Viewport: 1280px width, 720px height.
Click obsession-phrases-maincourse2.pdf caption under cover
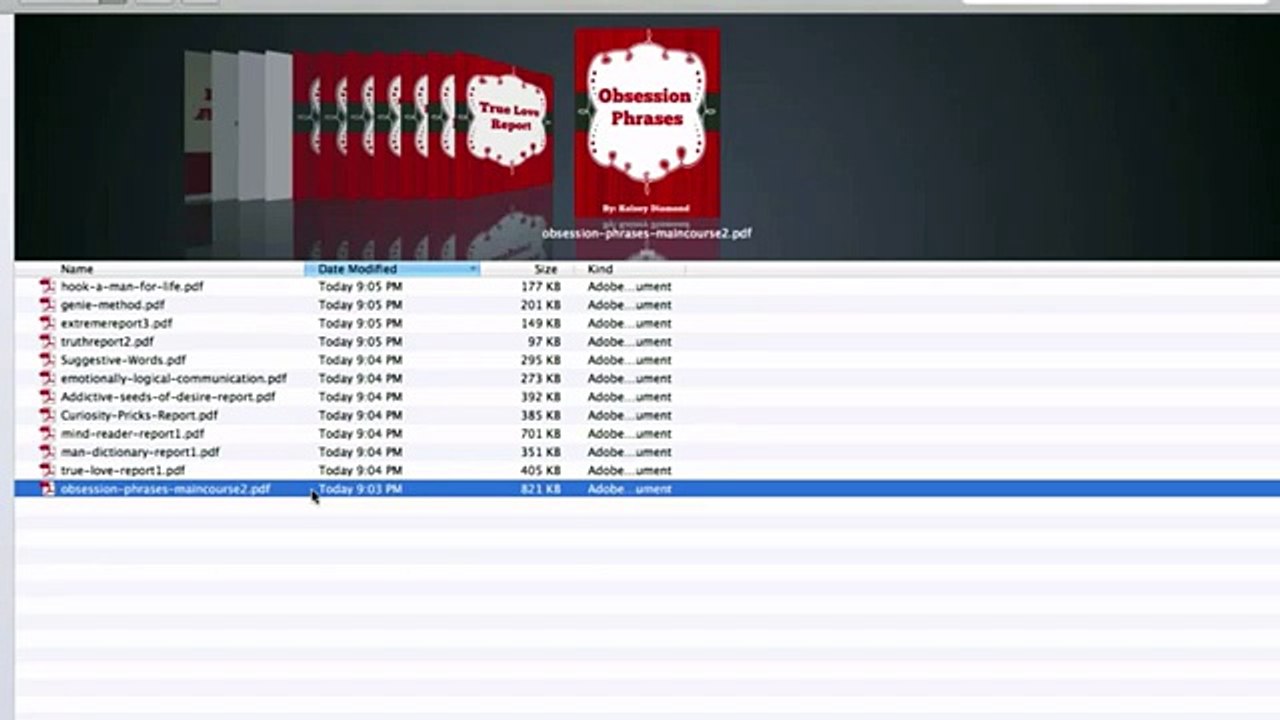(646, 233)
